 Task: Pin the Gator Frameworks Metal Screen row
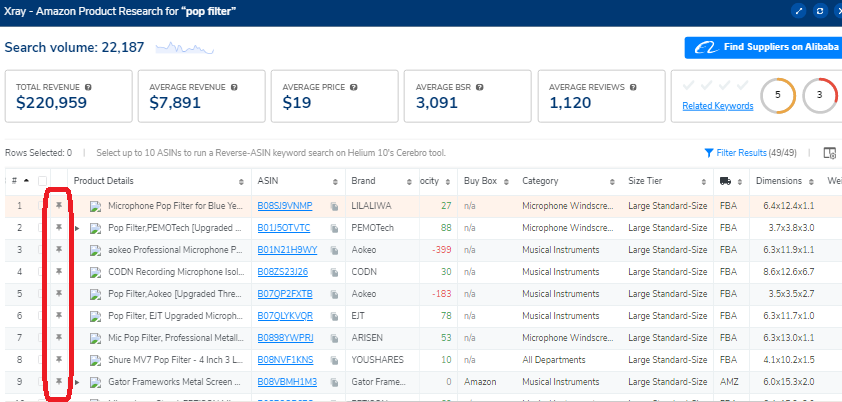[59, 381]
